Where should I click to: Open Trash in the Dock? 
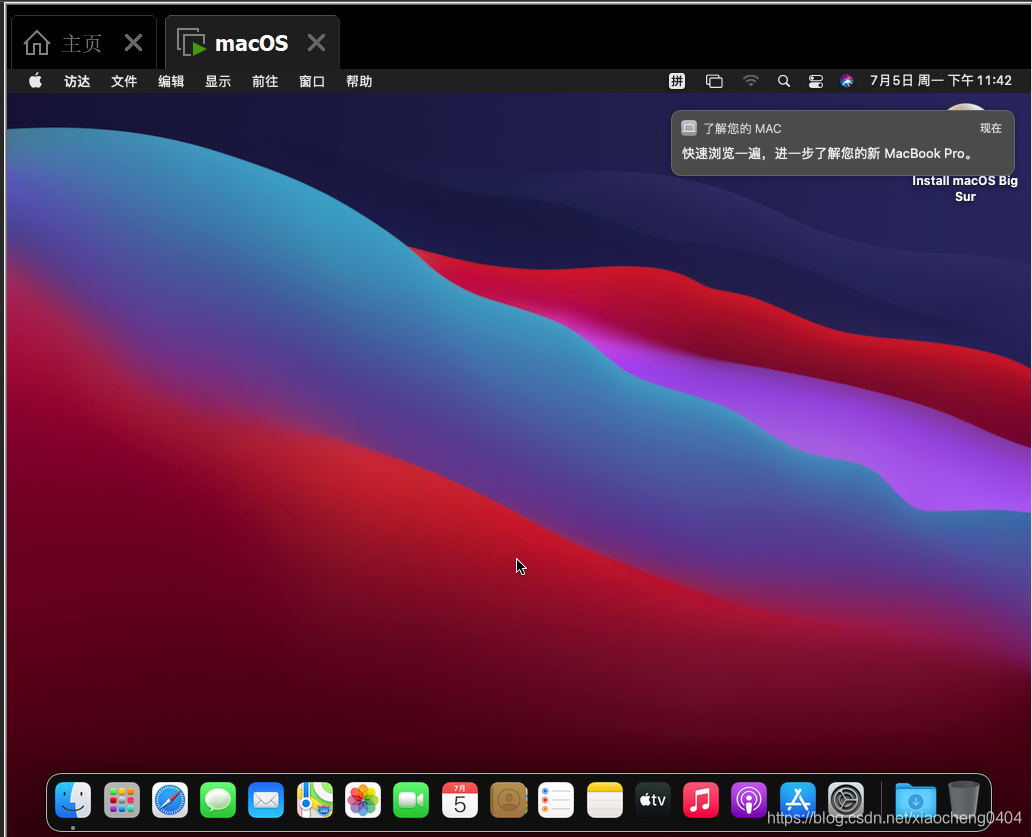pyautogui.click(x=964, y=799)
